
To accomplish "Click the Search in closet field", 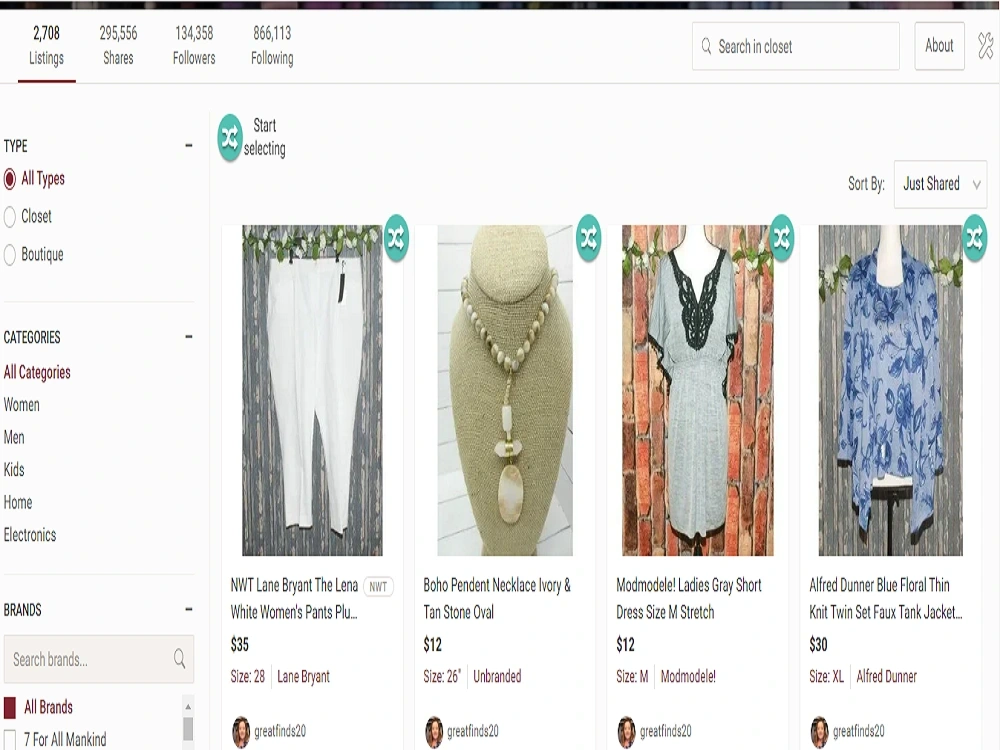I will click(795, 46).
